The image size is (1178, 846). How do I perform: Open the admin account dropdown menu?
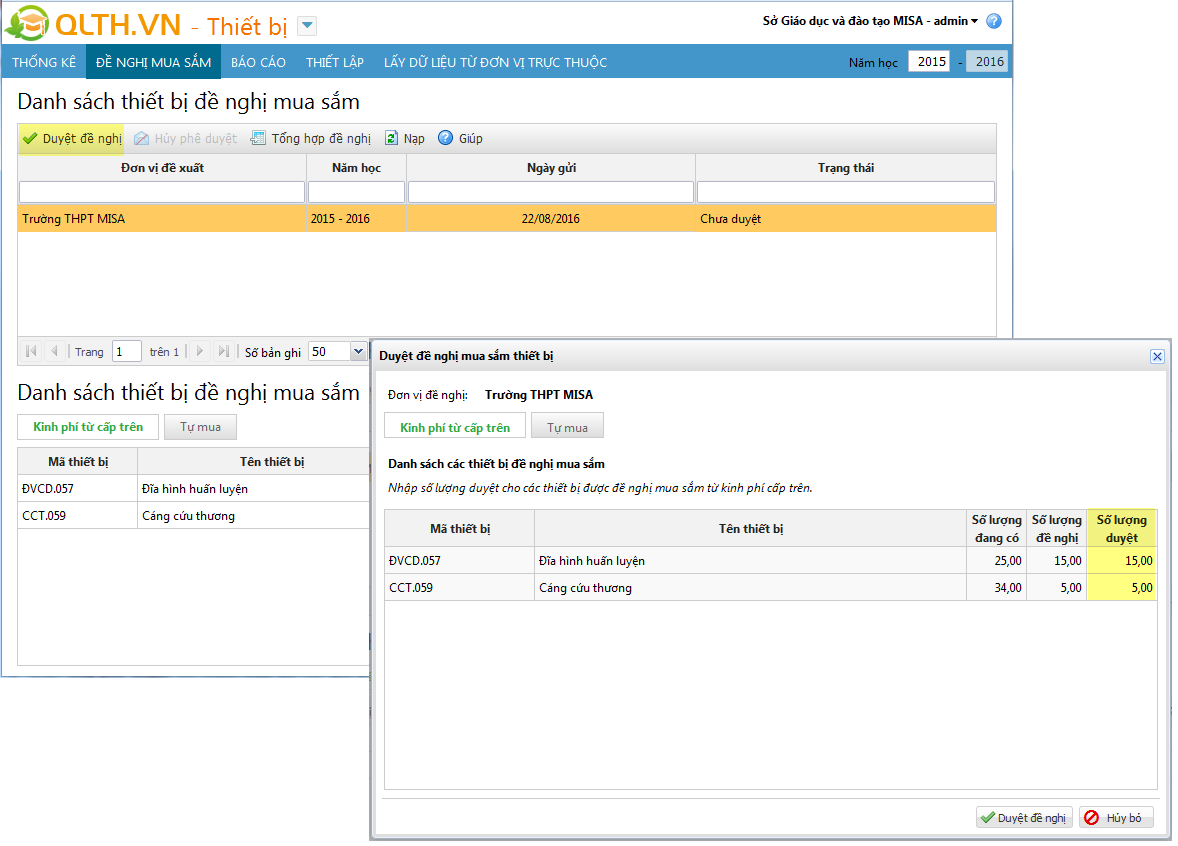tap(974, 21)
